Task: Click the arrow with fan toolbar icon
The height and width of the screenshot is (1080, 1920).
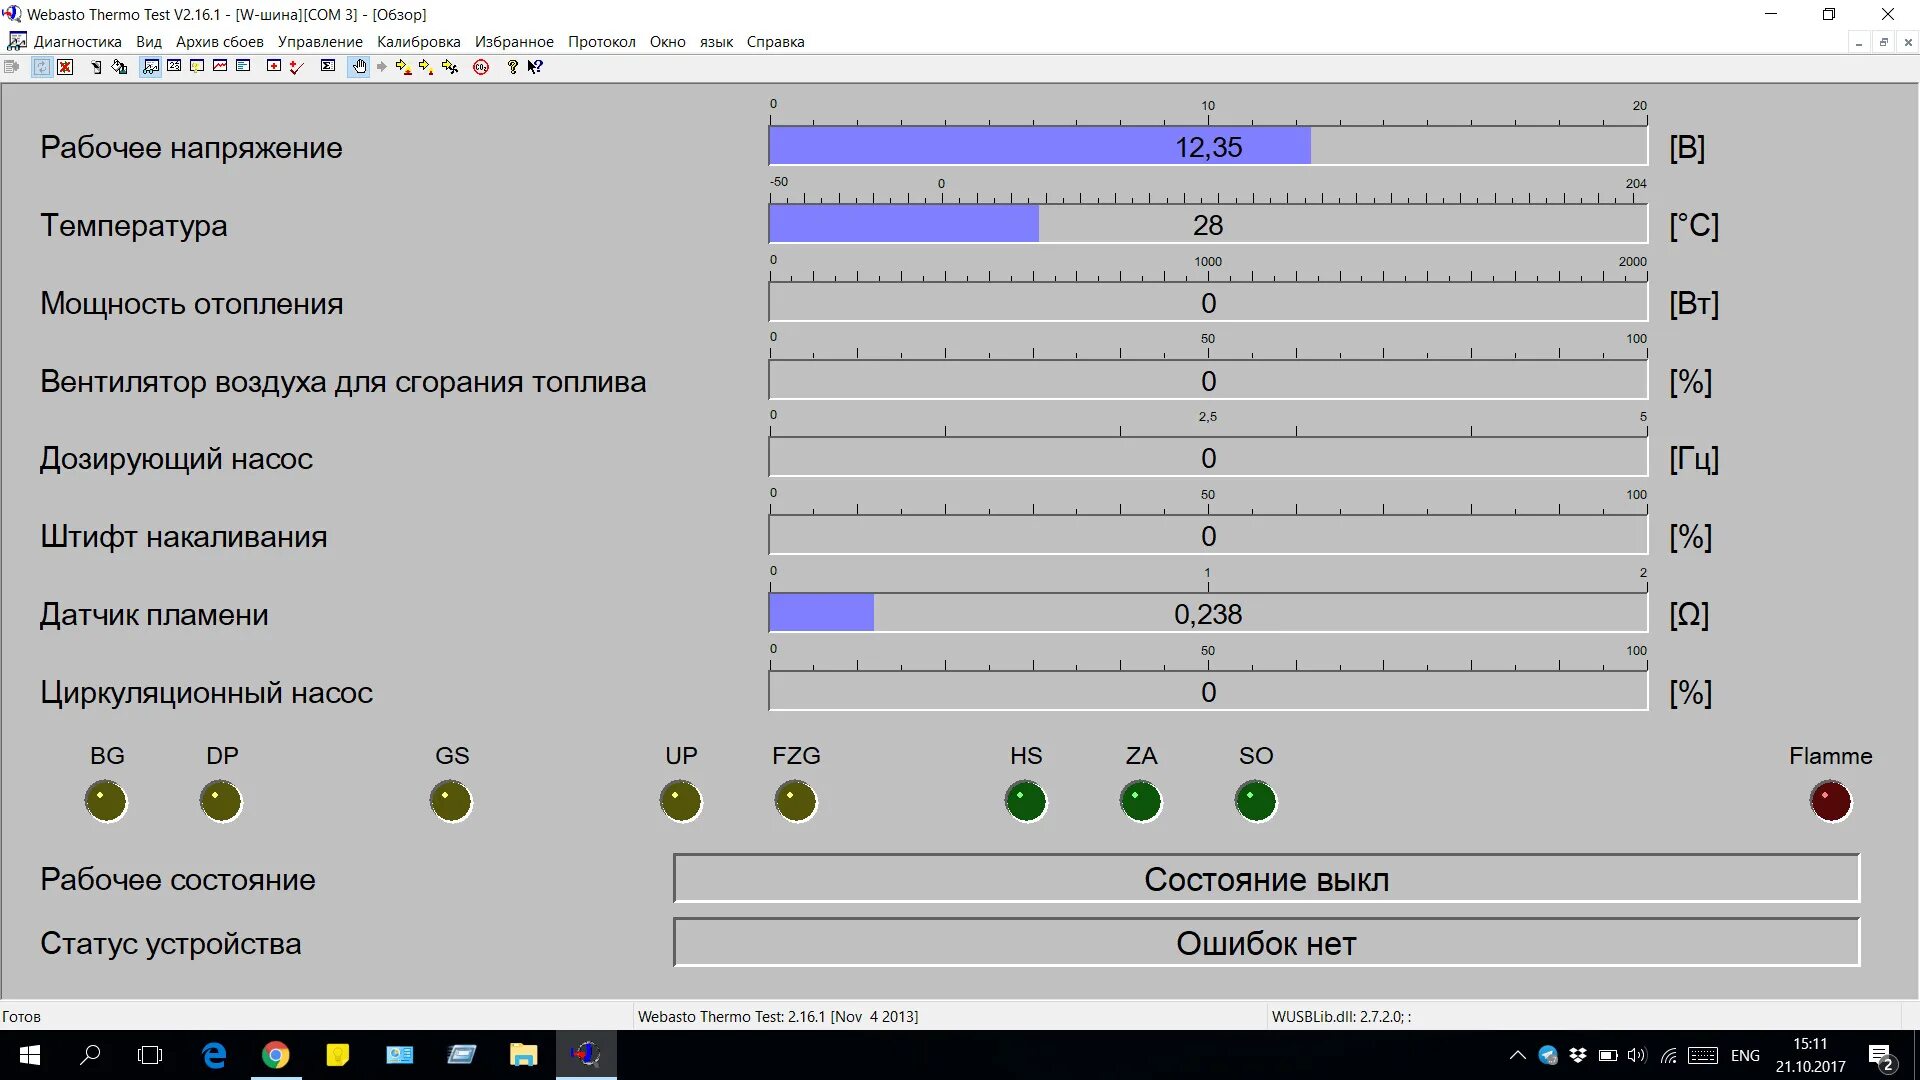Action: 450,67
